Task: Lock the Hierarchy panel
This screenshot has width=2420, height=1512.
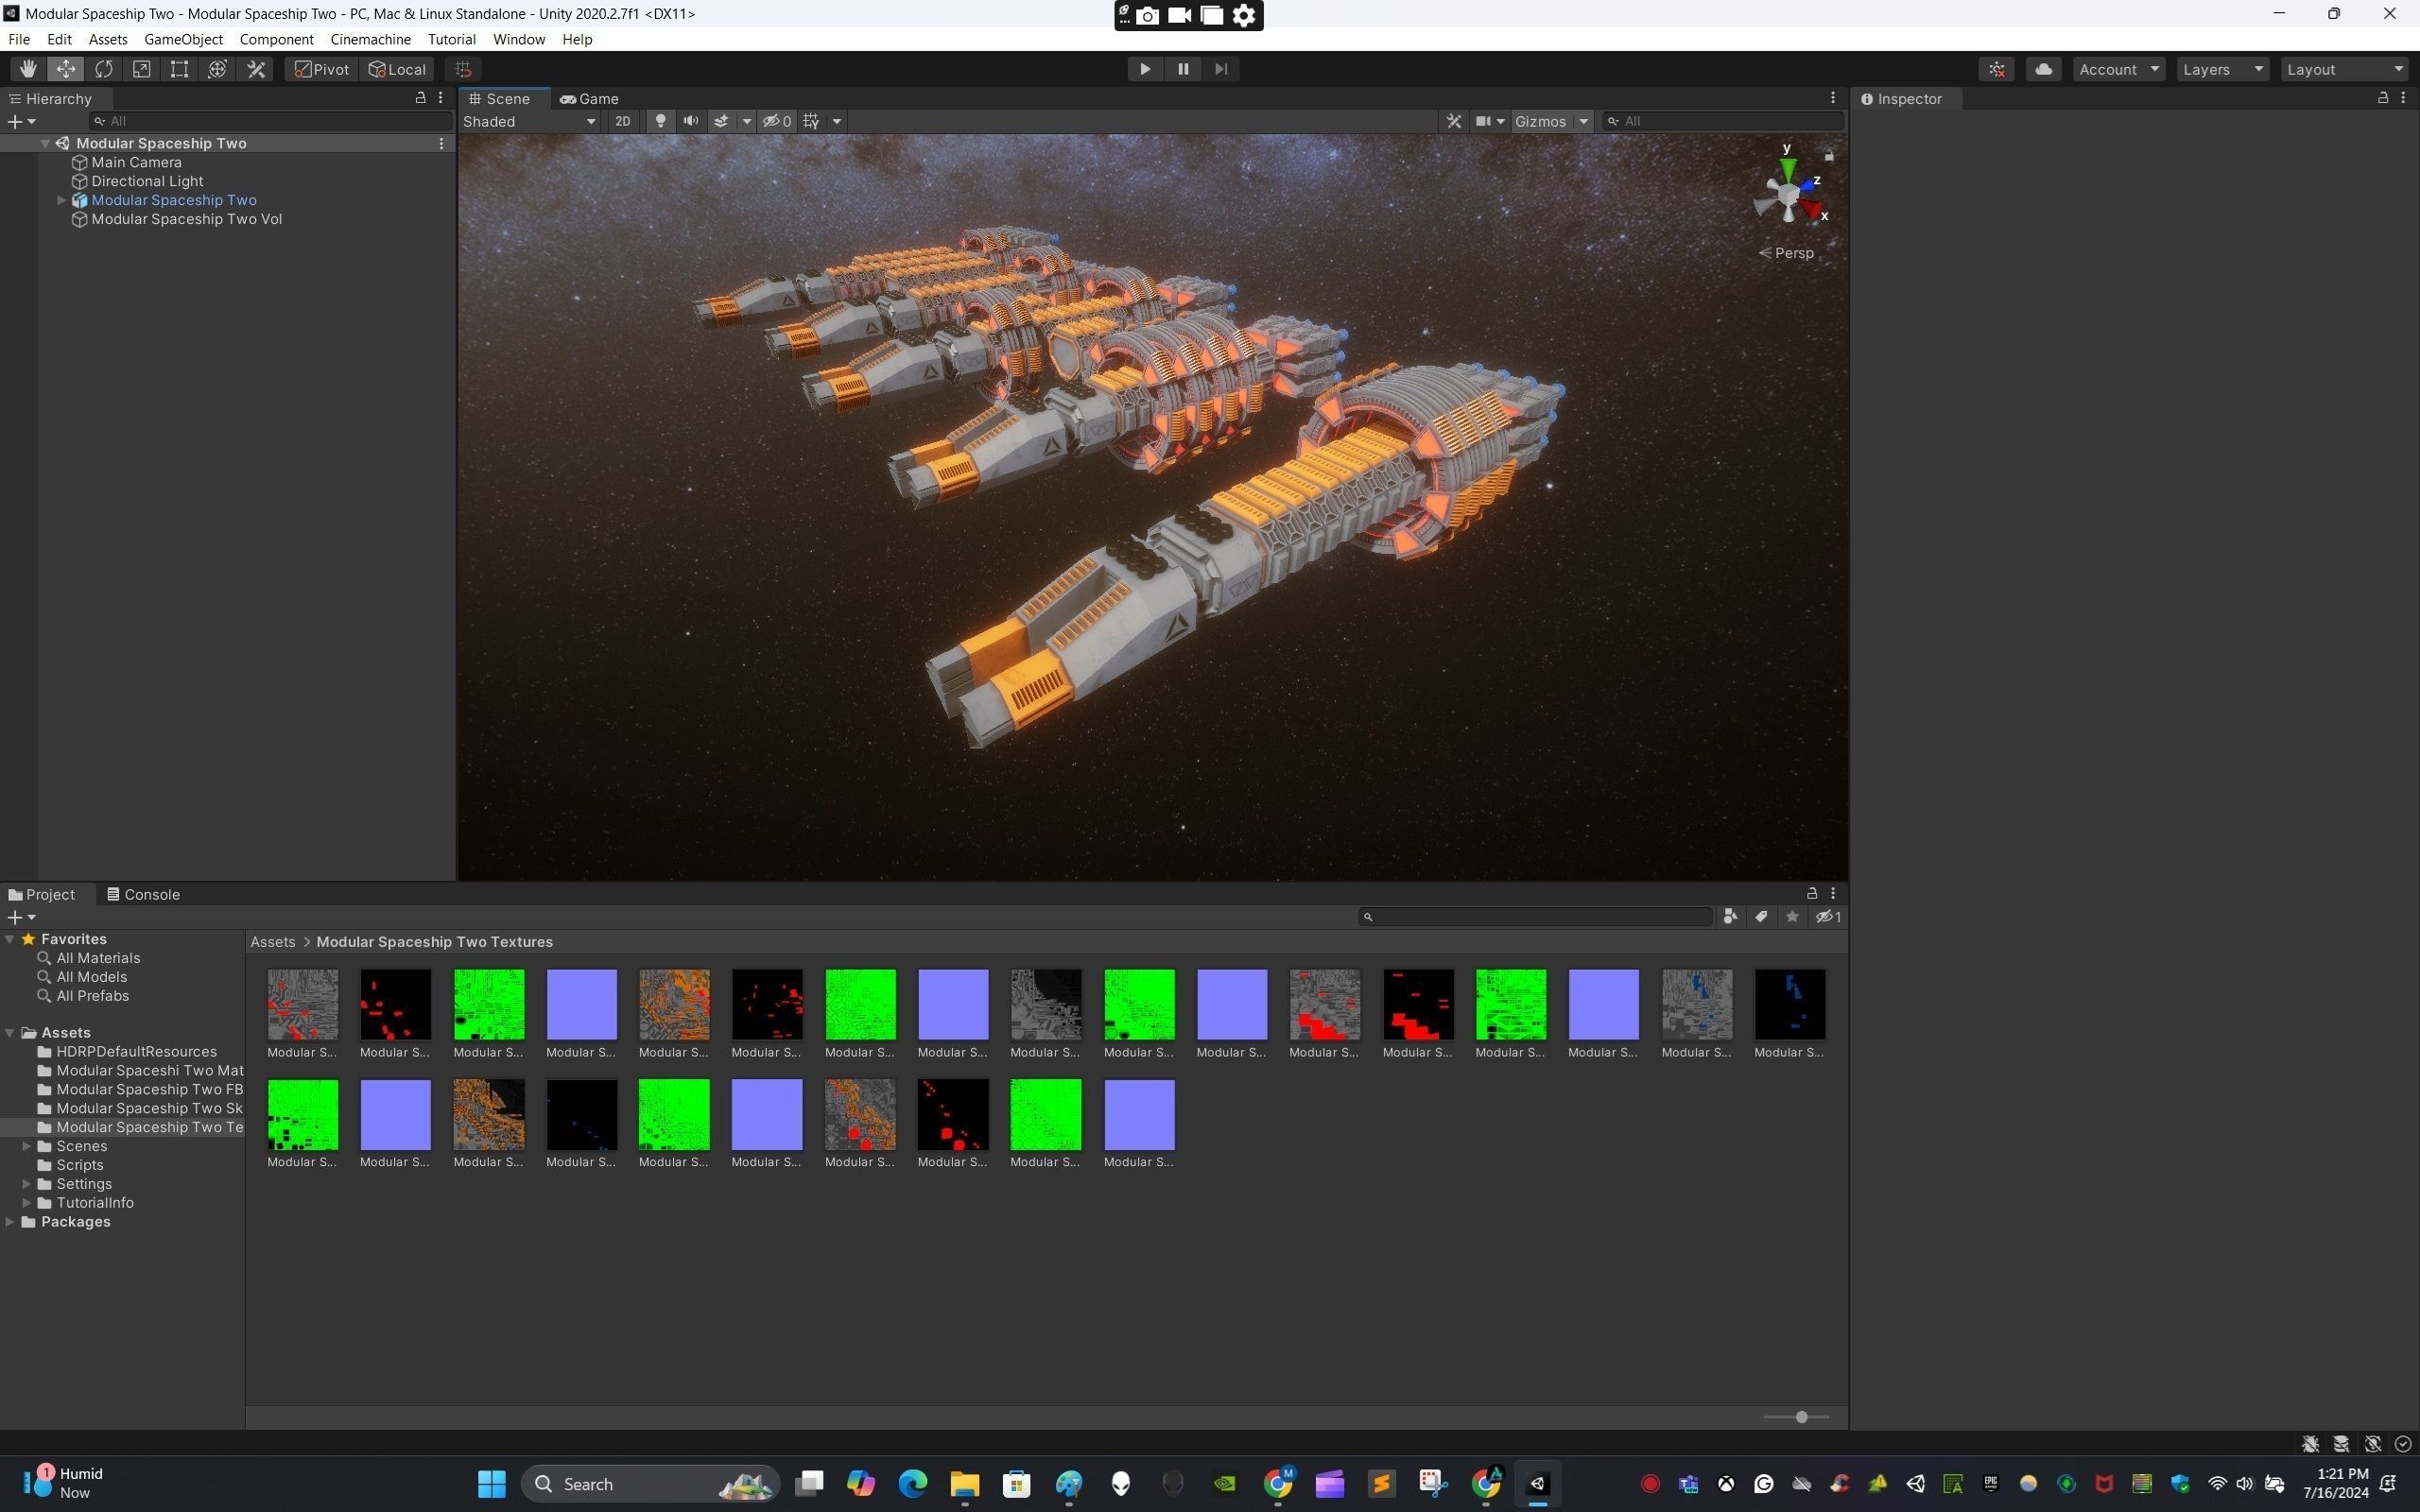Action: coord(420,98)
